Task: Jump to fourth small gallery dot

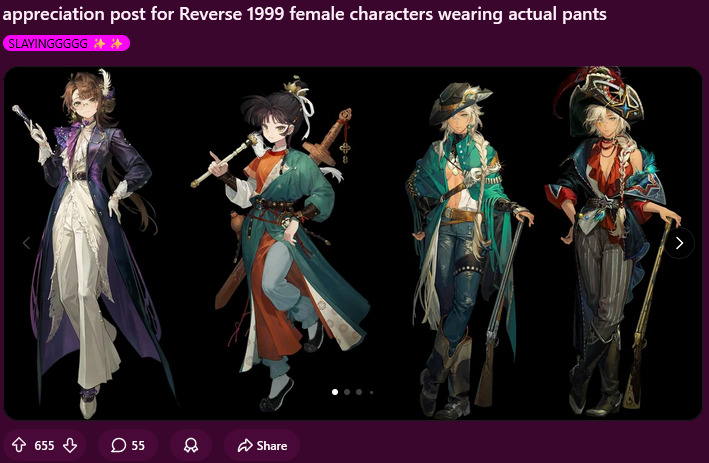Action: 371,392
